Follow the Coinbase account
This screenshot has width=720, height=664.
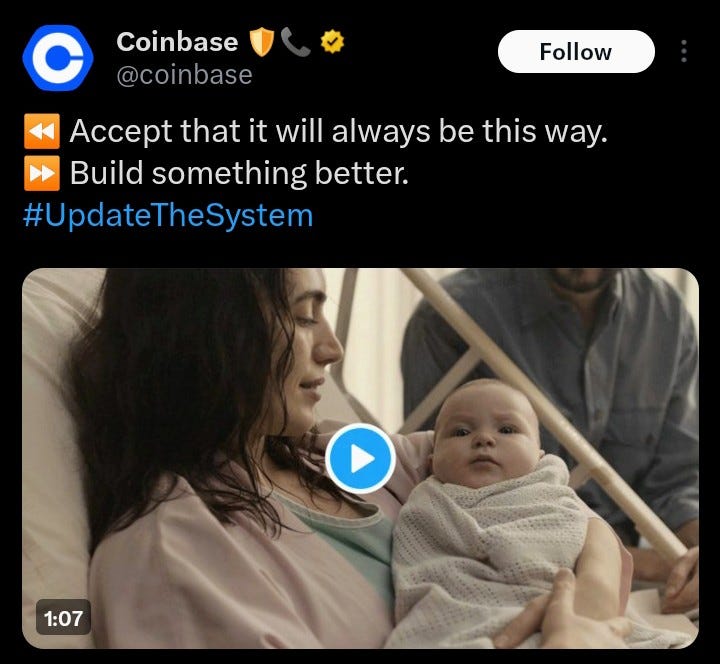click(x=576, y=51)
